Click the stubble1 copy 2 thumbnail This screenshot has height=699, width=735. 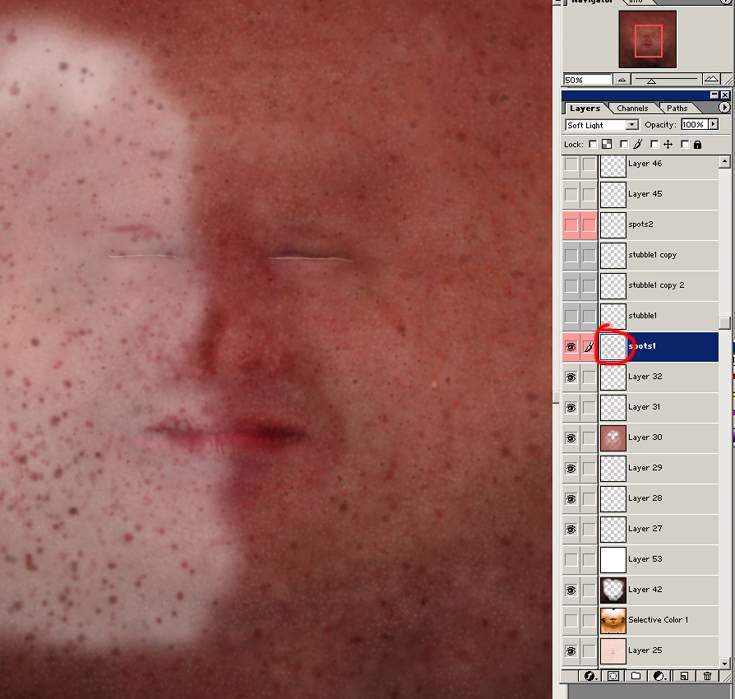click(x=613, y=286)
